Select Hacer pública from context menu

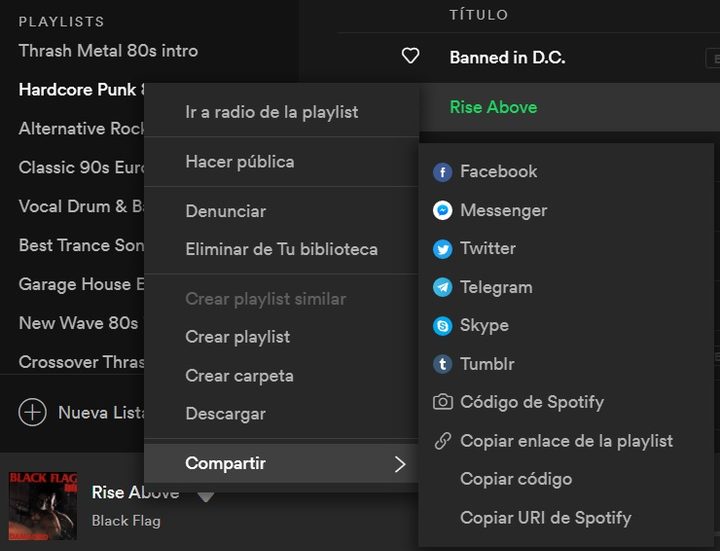click(x=240, y=162)
